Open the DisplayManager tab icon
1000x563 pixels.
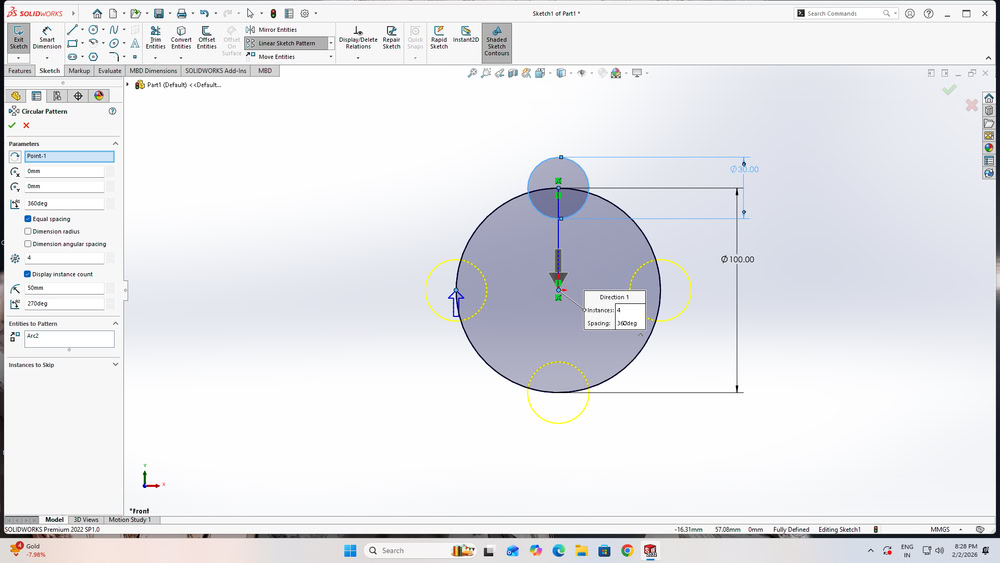tap(99, 96)
